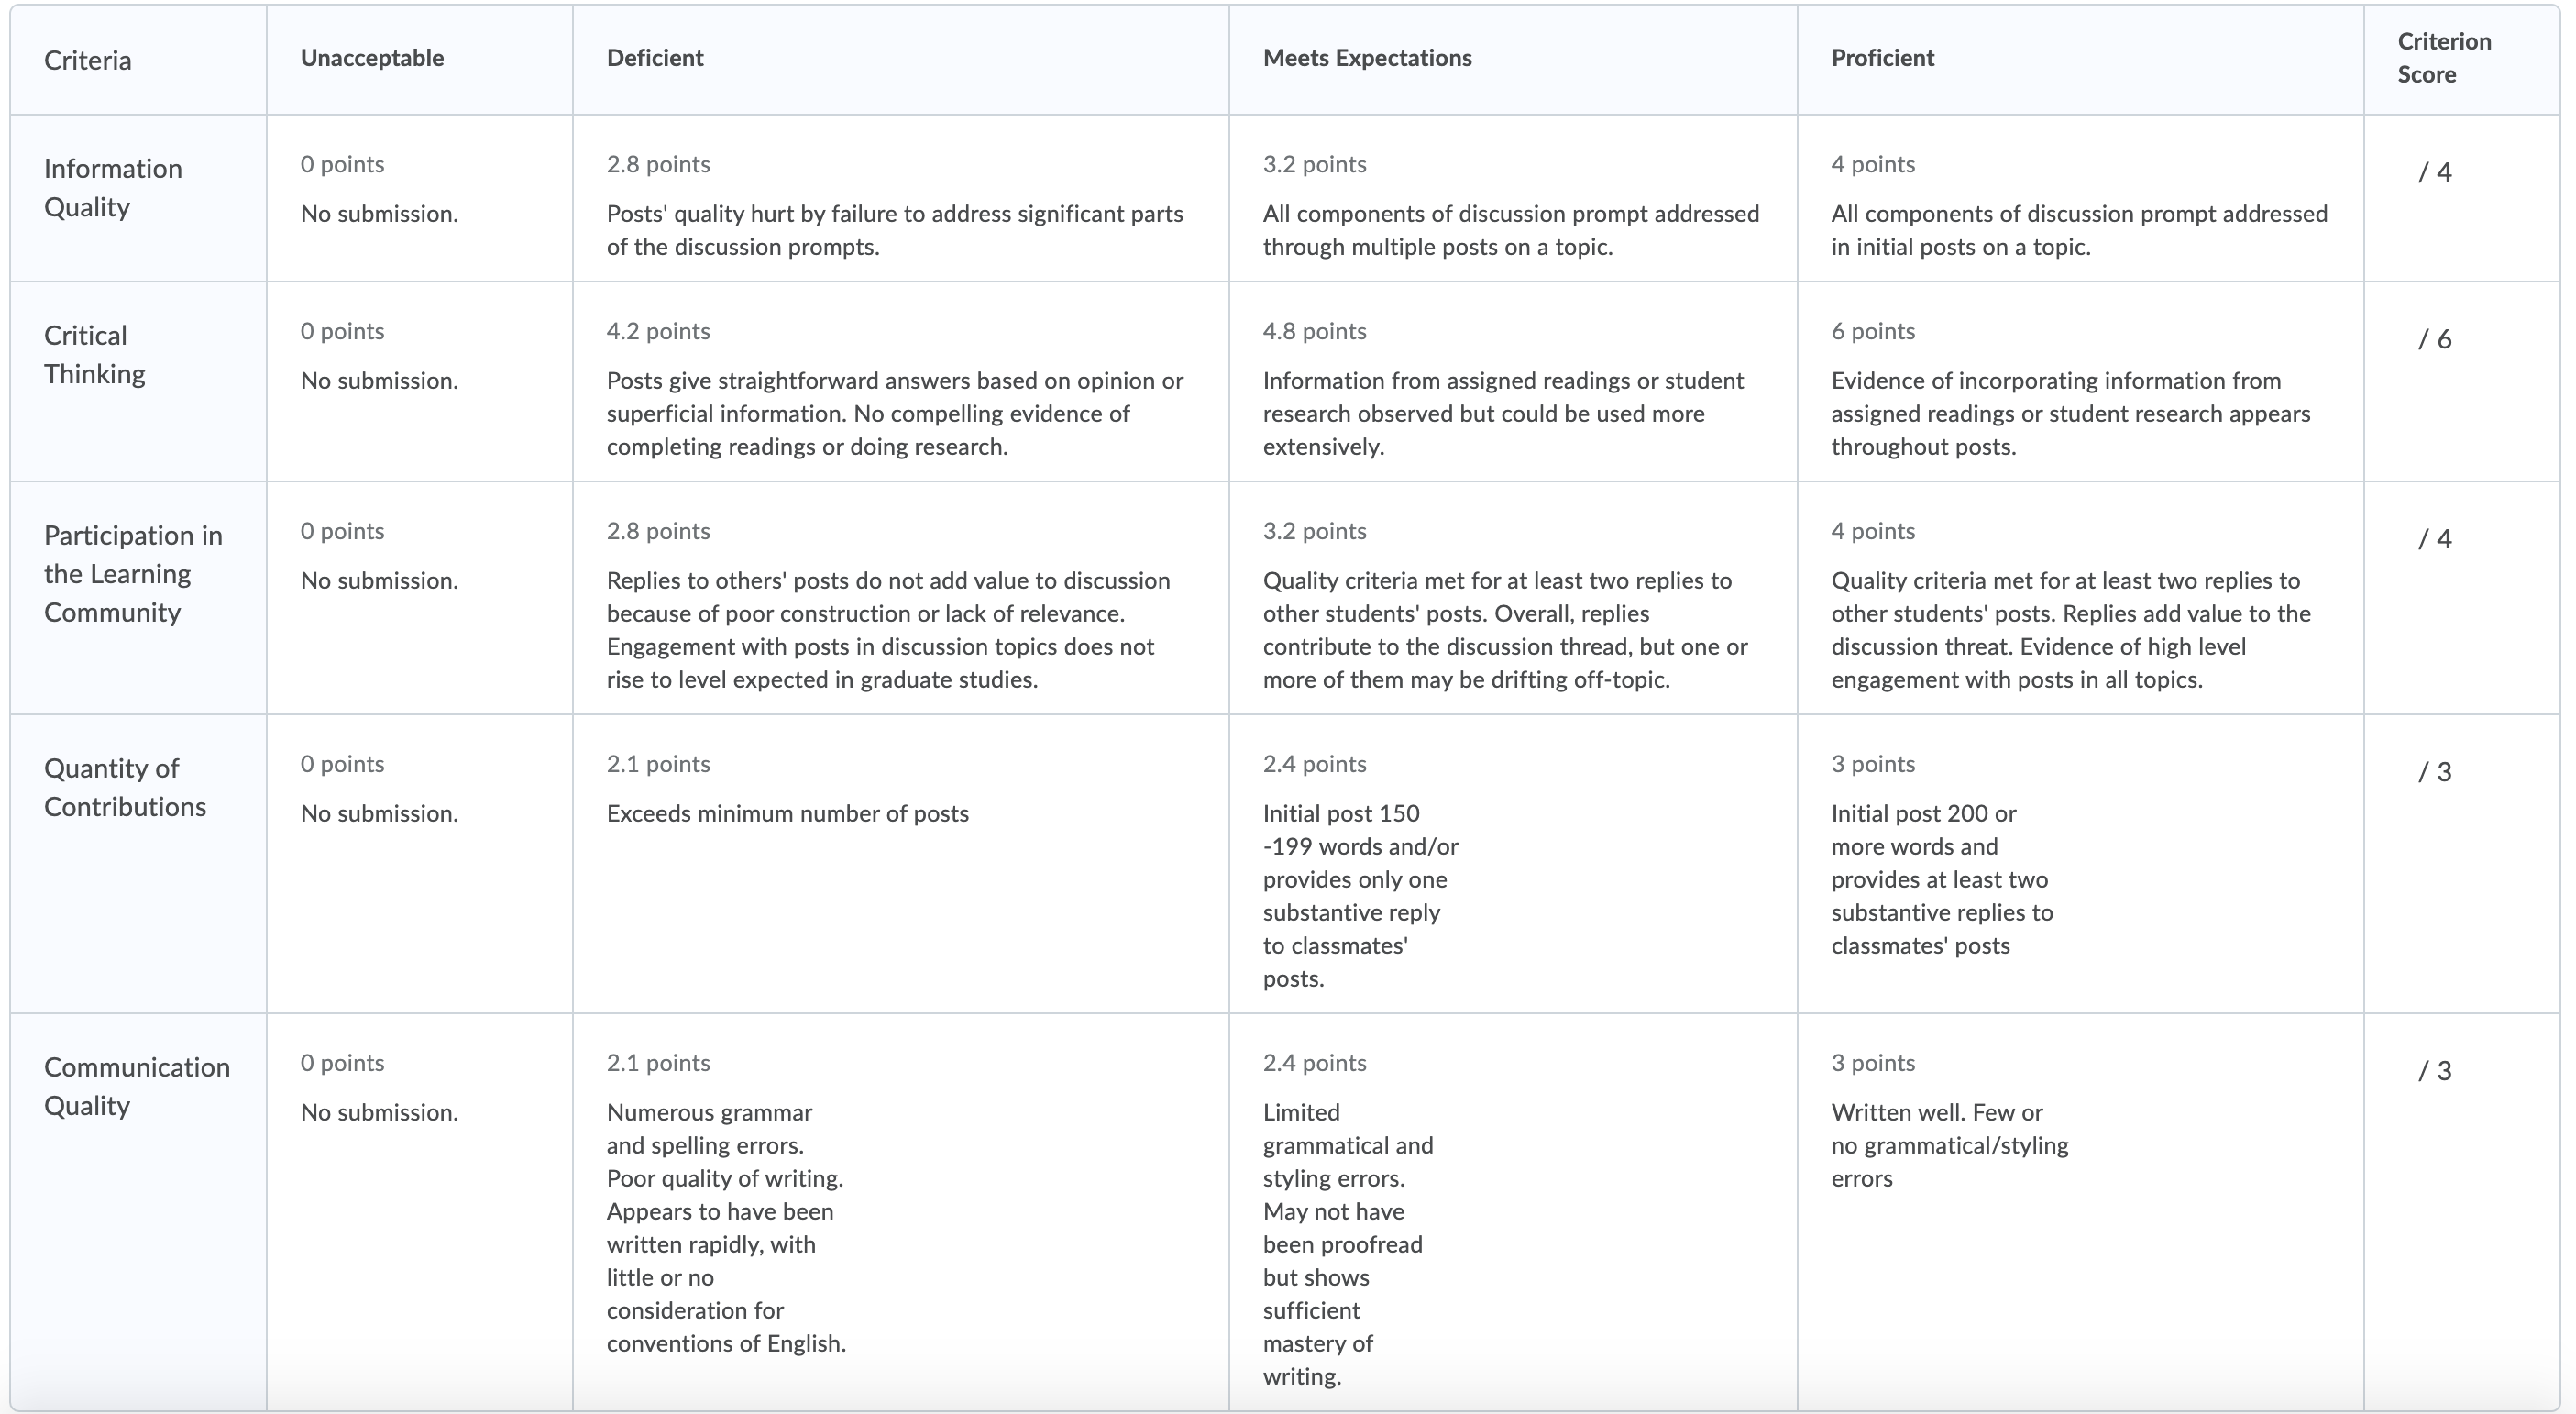Pick Participation Proficient 4 points level

pos(2080,598)
